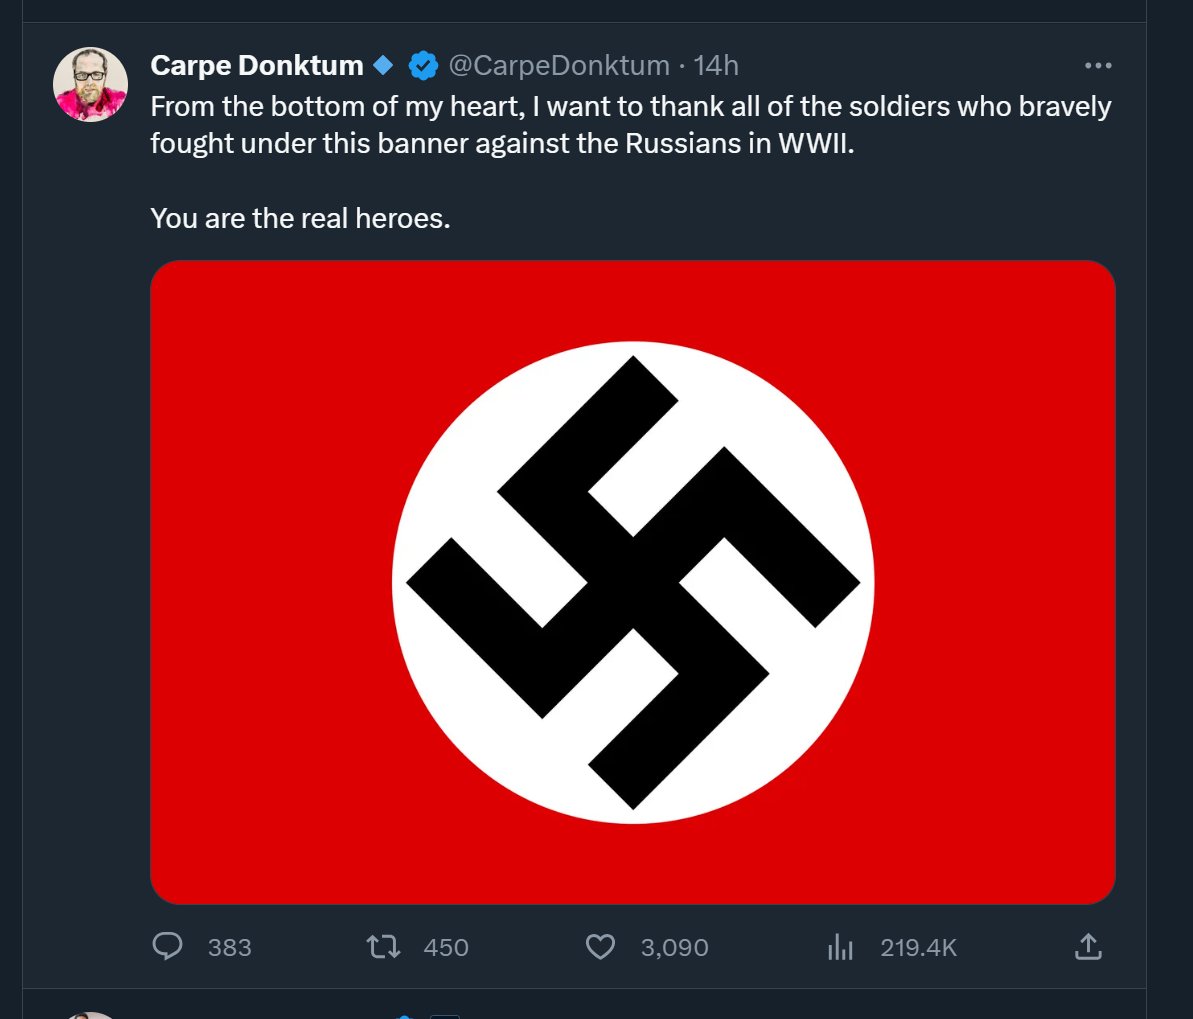
Task: Click the 14h post timestamp
Action: (x=716, y=66)
